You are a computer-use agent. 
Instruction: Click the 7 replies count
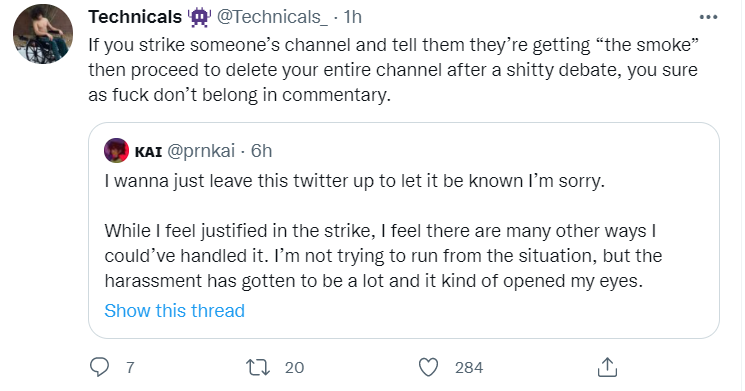[130, 368]
